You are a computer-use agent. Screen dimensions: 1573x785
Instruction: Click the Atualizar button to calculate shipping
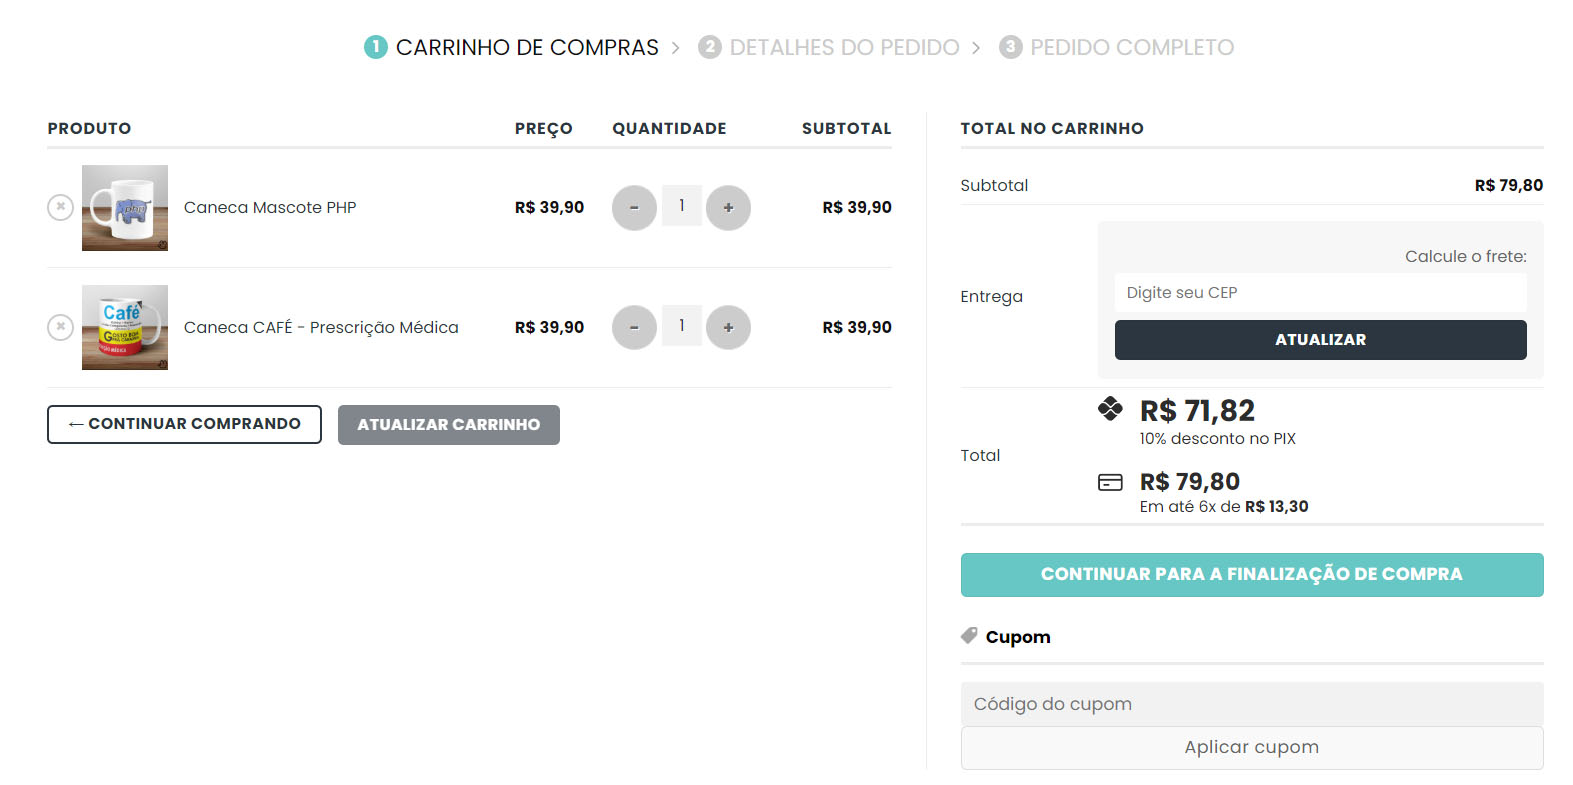[1320, 339]
